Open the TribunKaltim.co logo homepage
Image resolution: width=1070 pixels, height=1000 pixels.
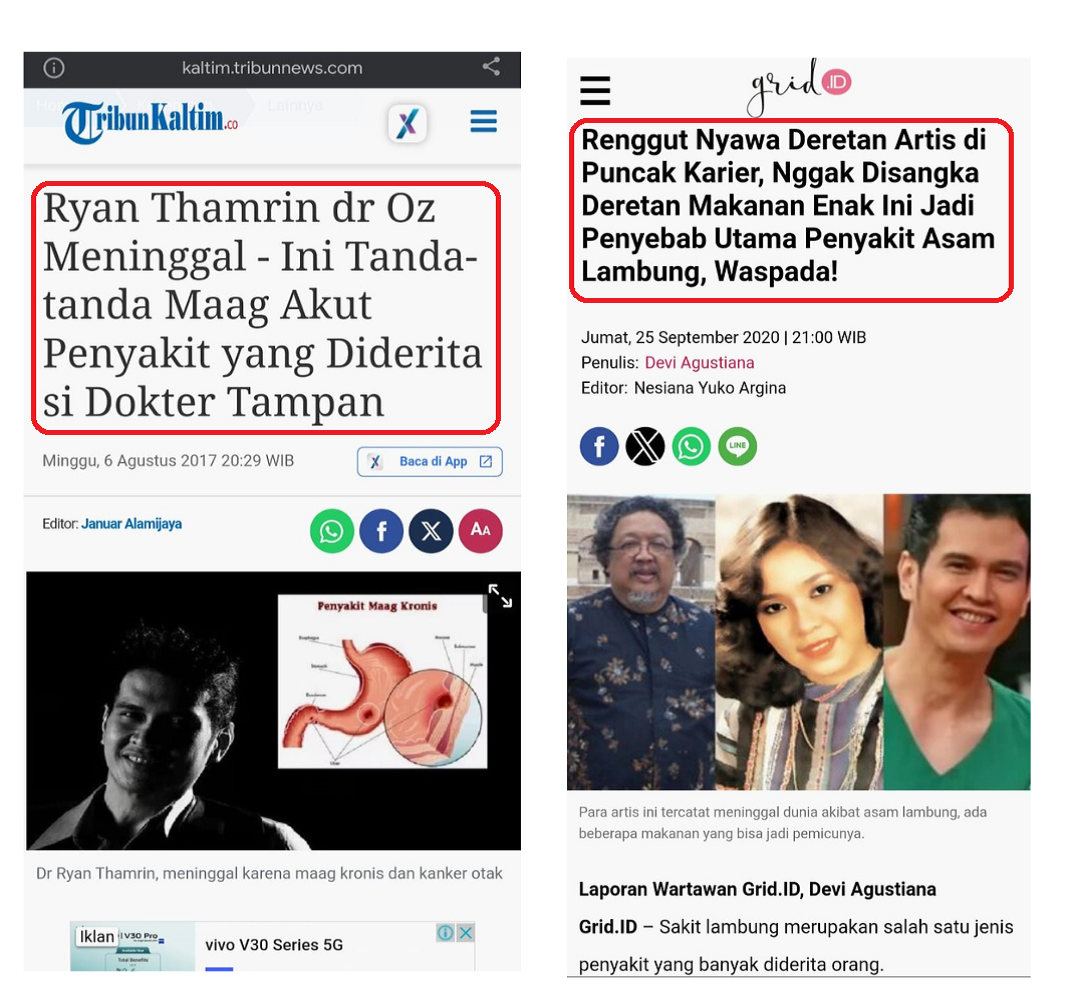click(150, 122)
